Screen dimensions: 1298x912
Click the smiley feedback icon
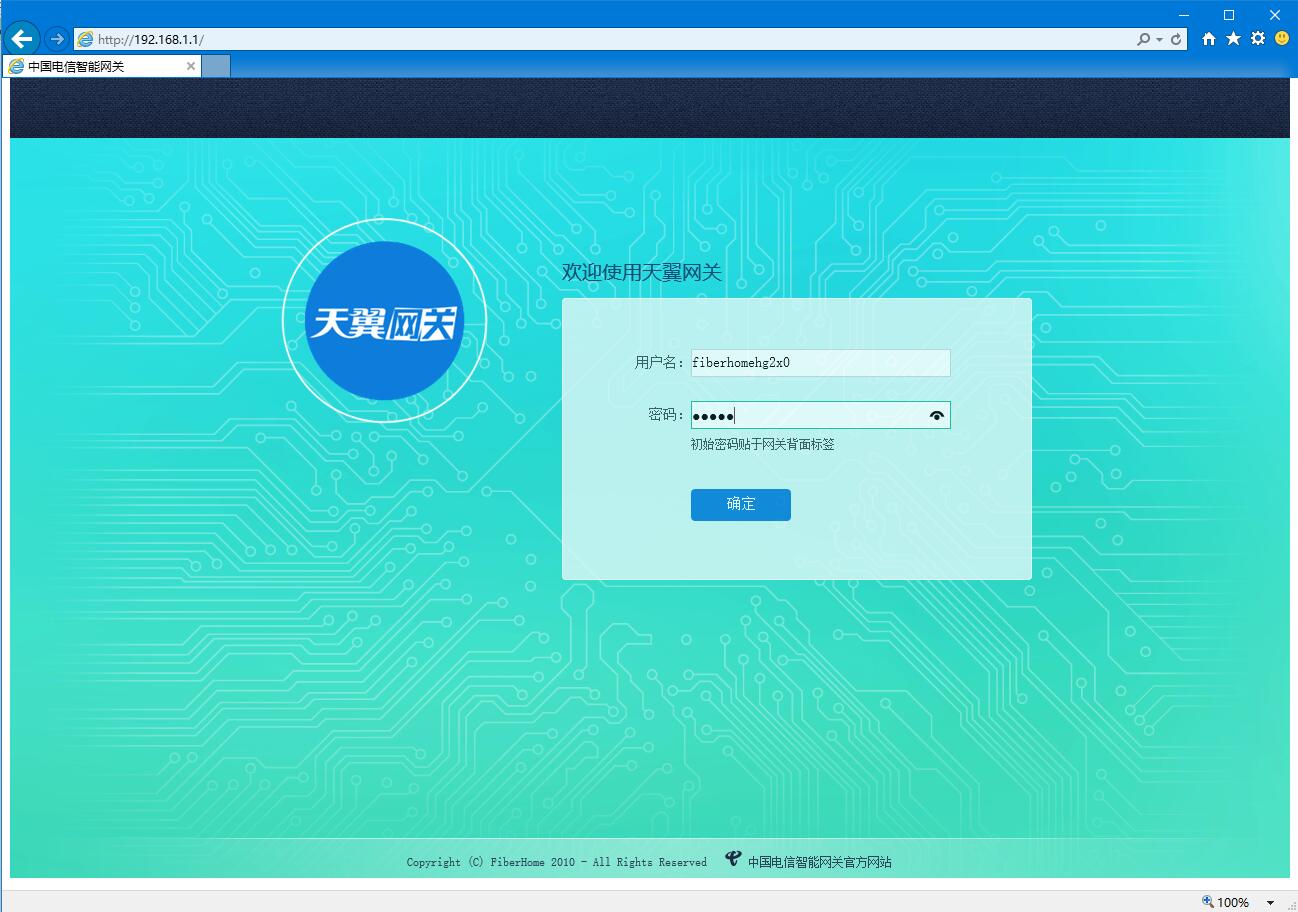(1282, 38)
